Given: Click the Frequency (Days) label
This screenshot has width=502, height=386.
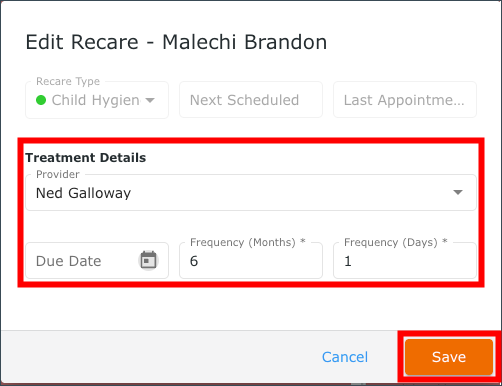Looking at the screenshot, I should 396,242.
